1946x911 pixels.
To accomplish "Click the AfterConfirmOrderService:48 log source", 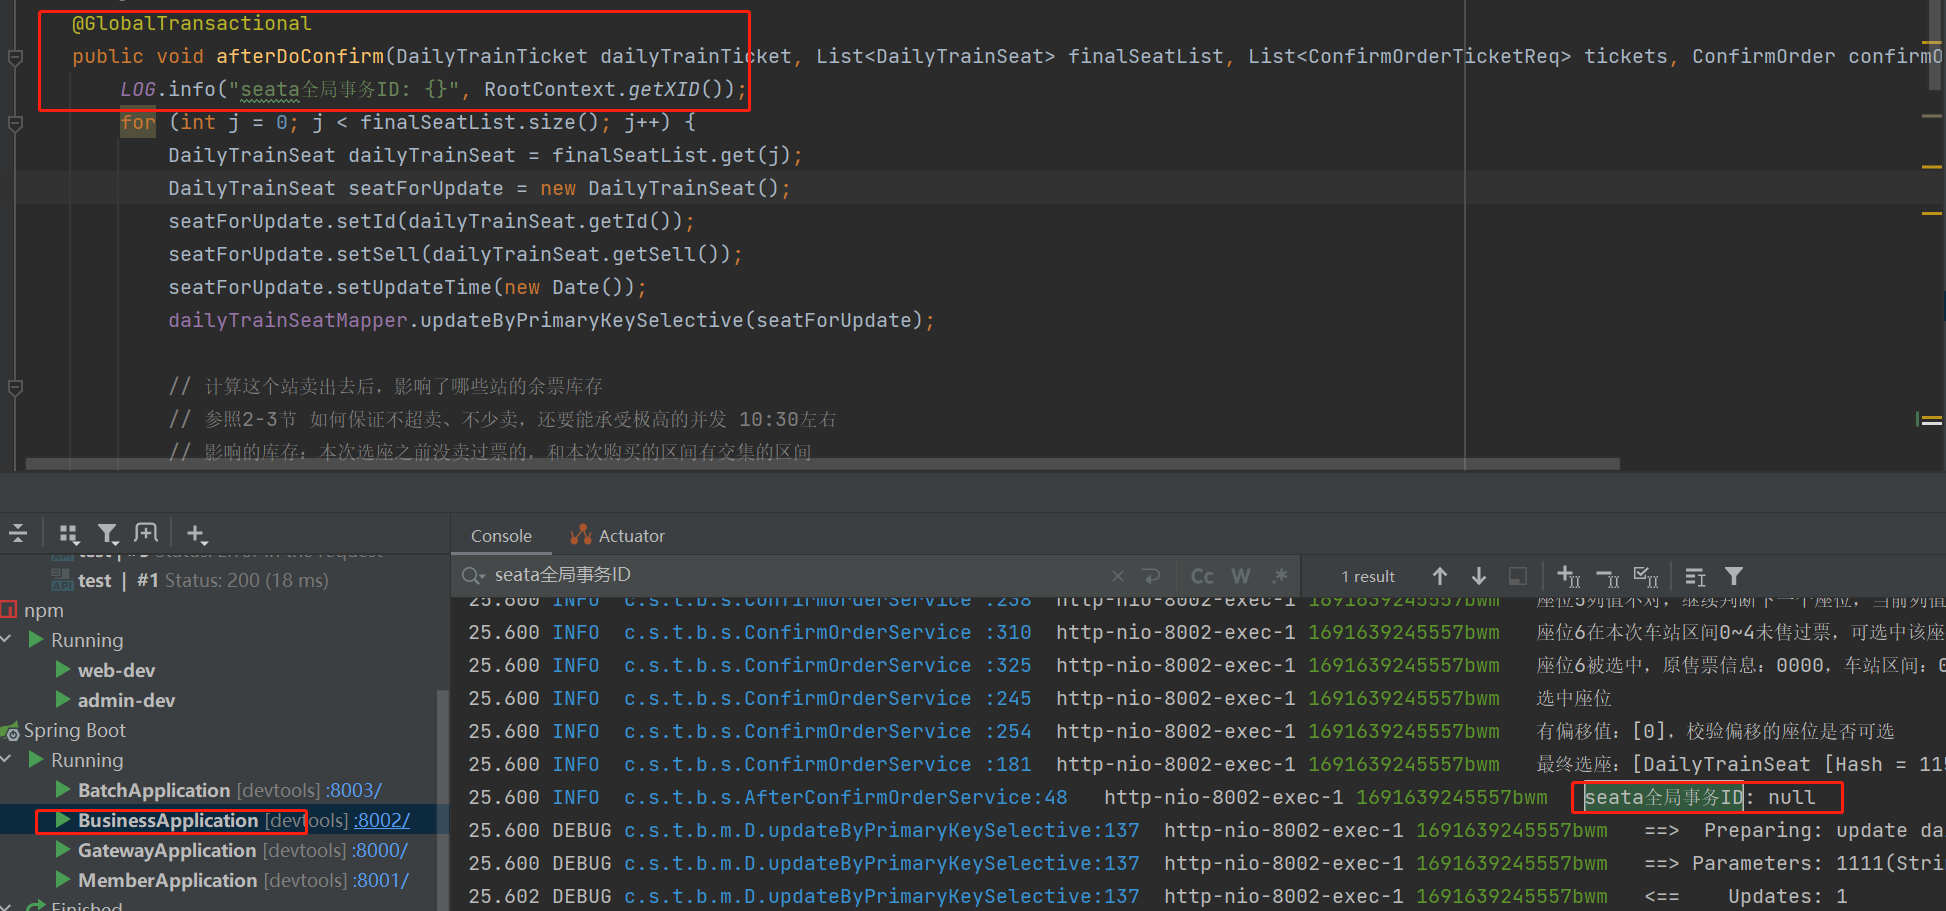I will [846, 797].
